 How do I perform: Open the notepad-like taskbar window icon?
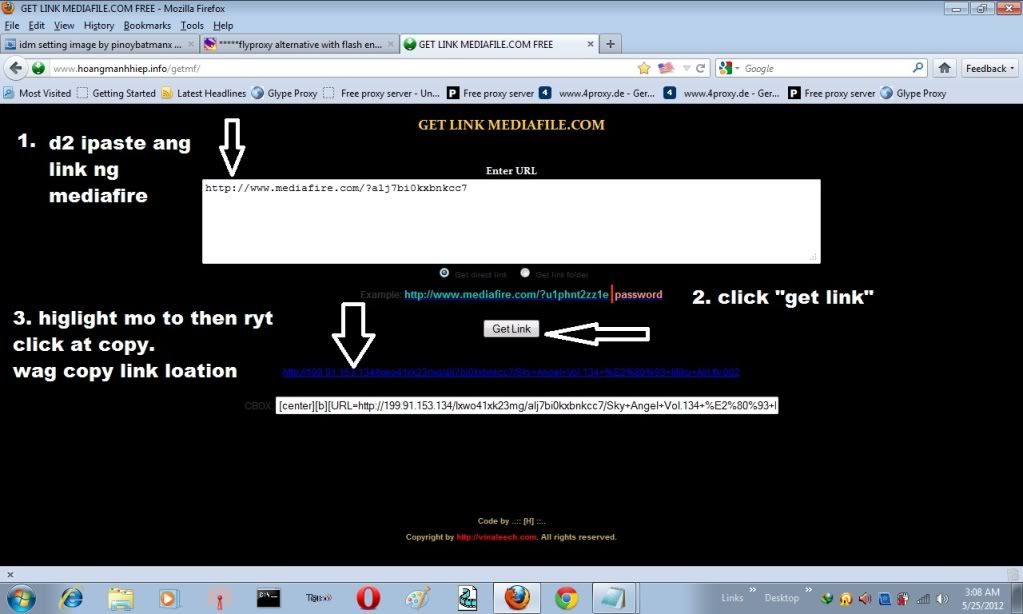pos(614,598)
